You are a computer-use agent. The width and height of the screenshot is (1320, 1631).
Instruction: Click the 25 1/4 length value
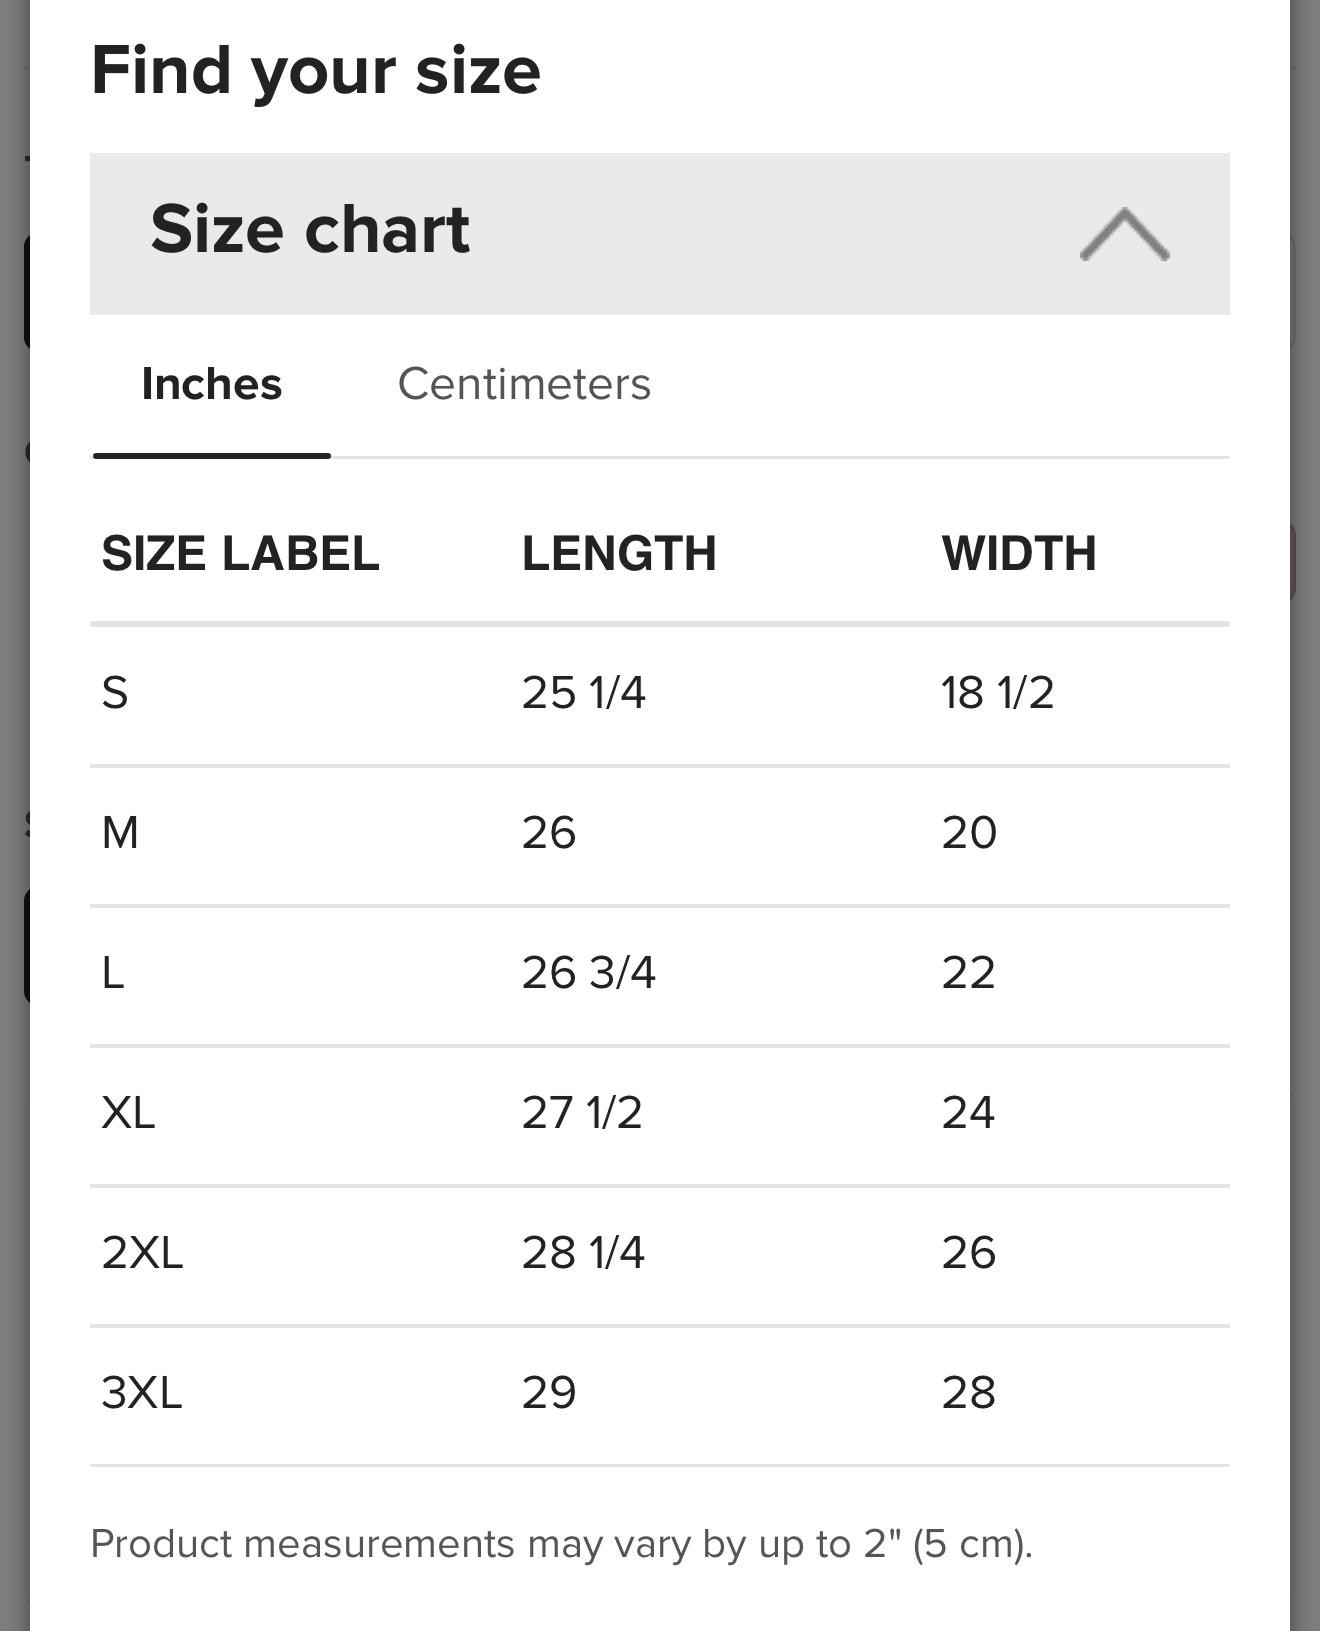point(584,692)
